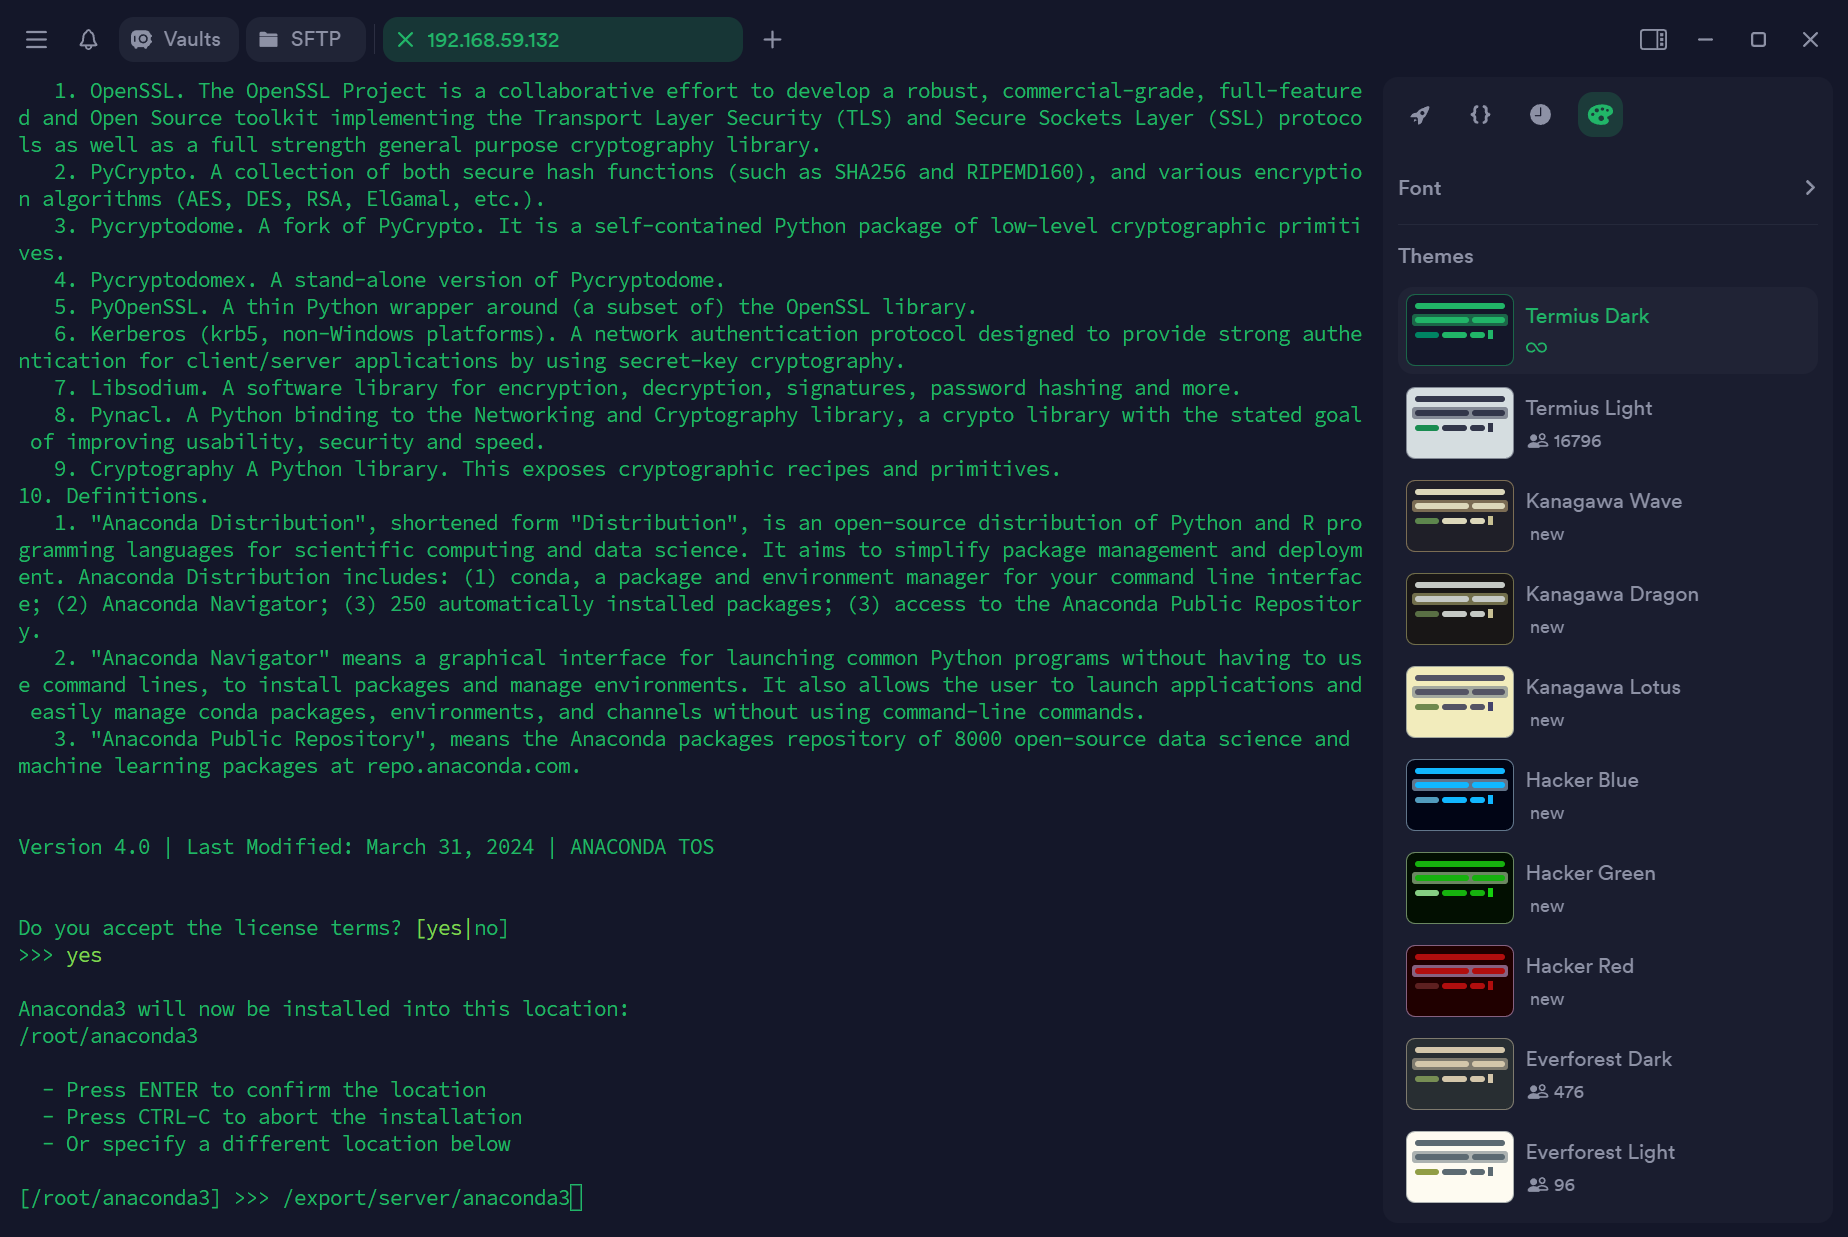The image size is (1848, 1237).
Task: Select the Hacker Green theme thumbnail
Action: point(1460,888)
